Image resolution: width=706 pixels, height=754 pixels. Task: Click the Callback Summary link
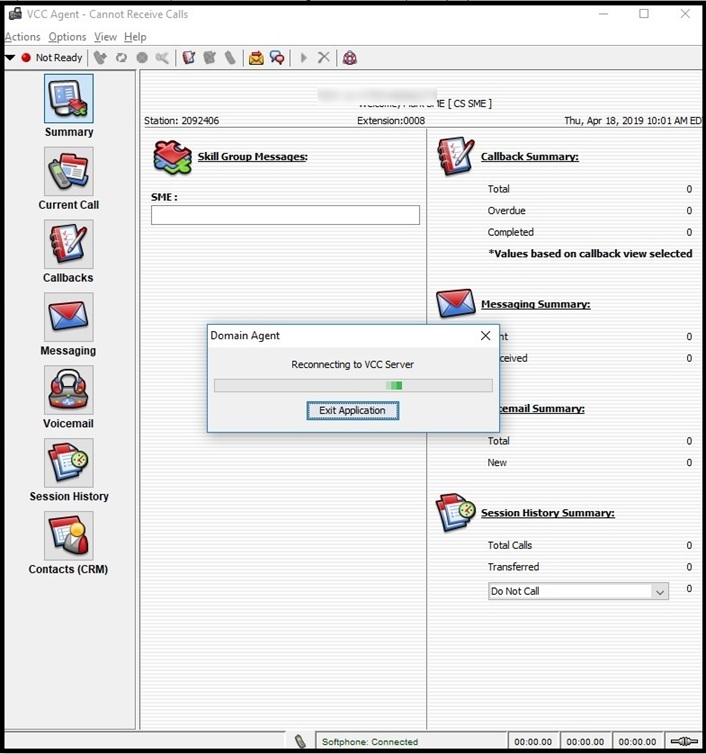pos(530,157)
